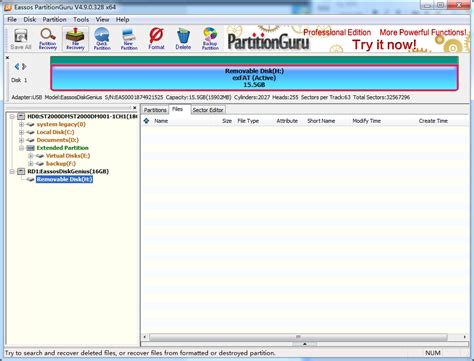This screenshot has height=361, width=474.
Task: Click the scrollbar right arrow
Action: coord(465,337)
